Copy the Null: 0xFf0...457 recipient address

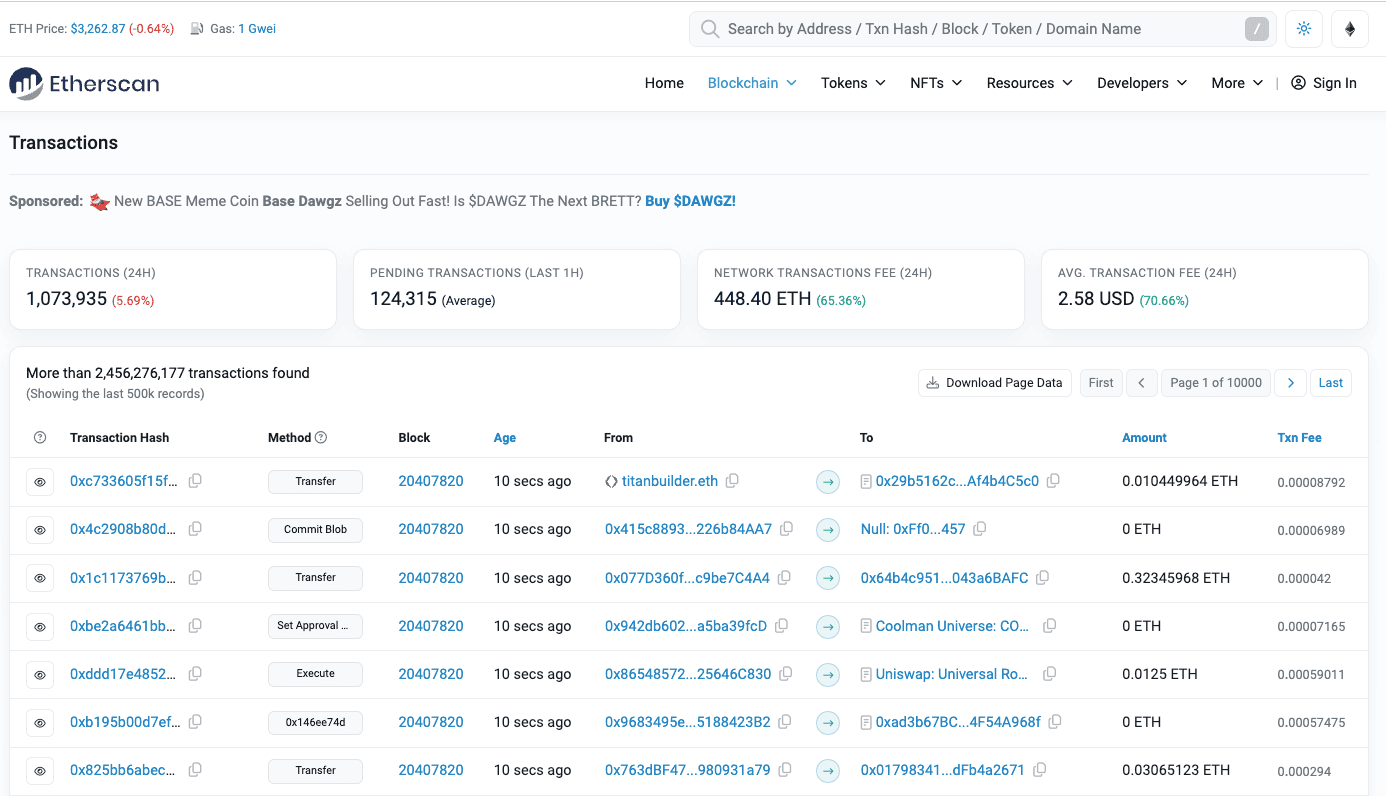point(980,529)
